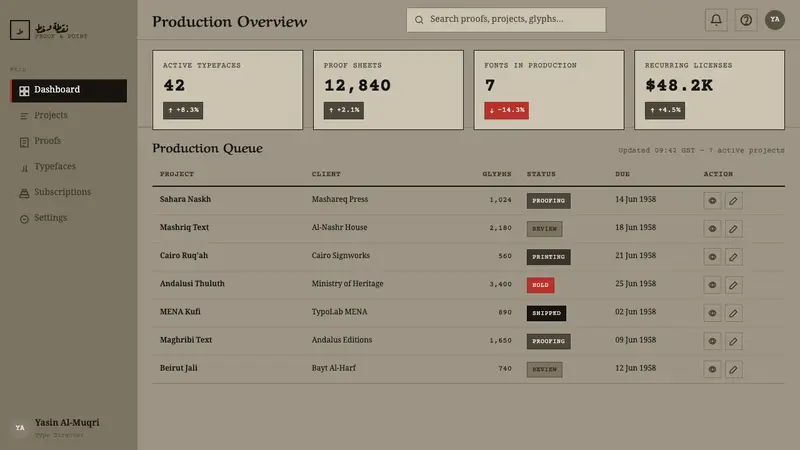Open Subscriptions in the sidebar
The height and width of the screenshot is (450, 800).
[x=69, y=192]
